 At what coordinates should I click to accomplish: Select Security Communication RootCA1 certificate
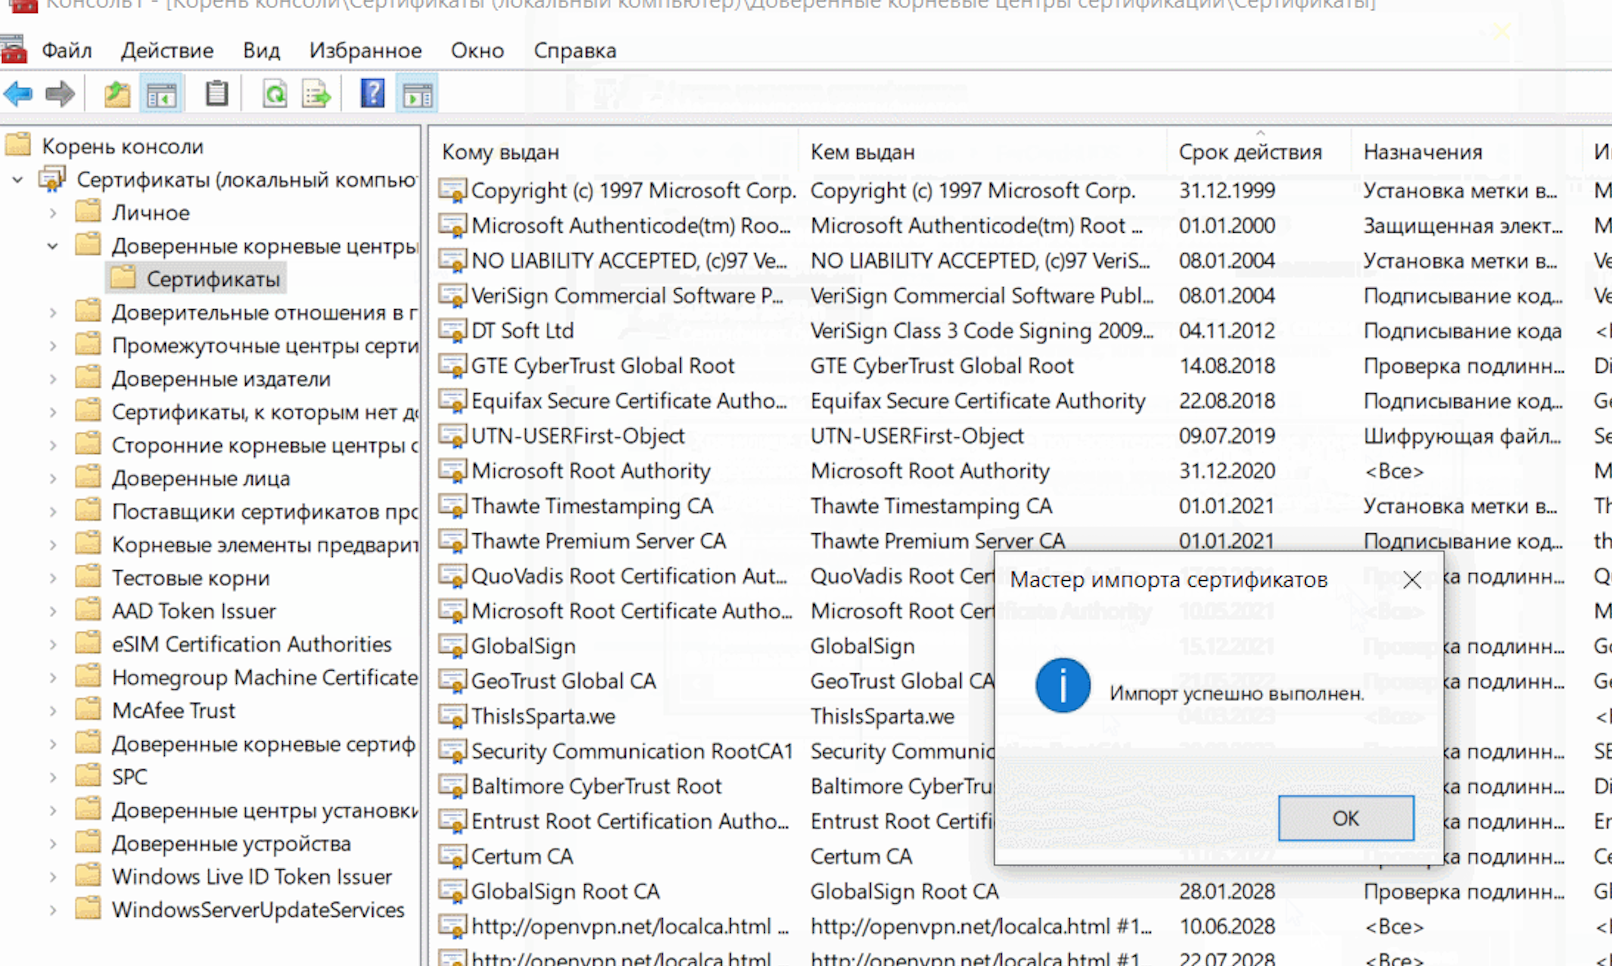(632, 751)
